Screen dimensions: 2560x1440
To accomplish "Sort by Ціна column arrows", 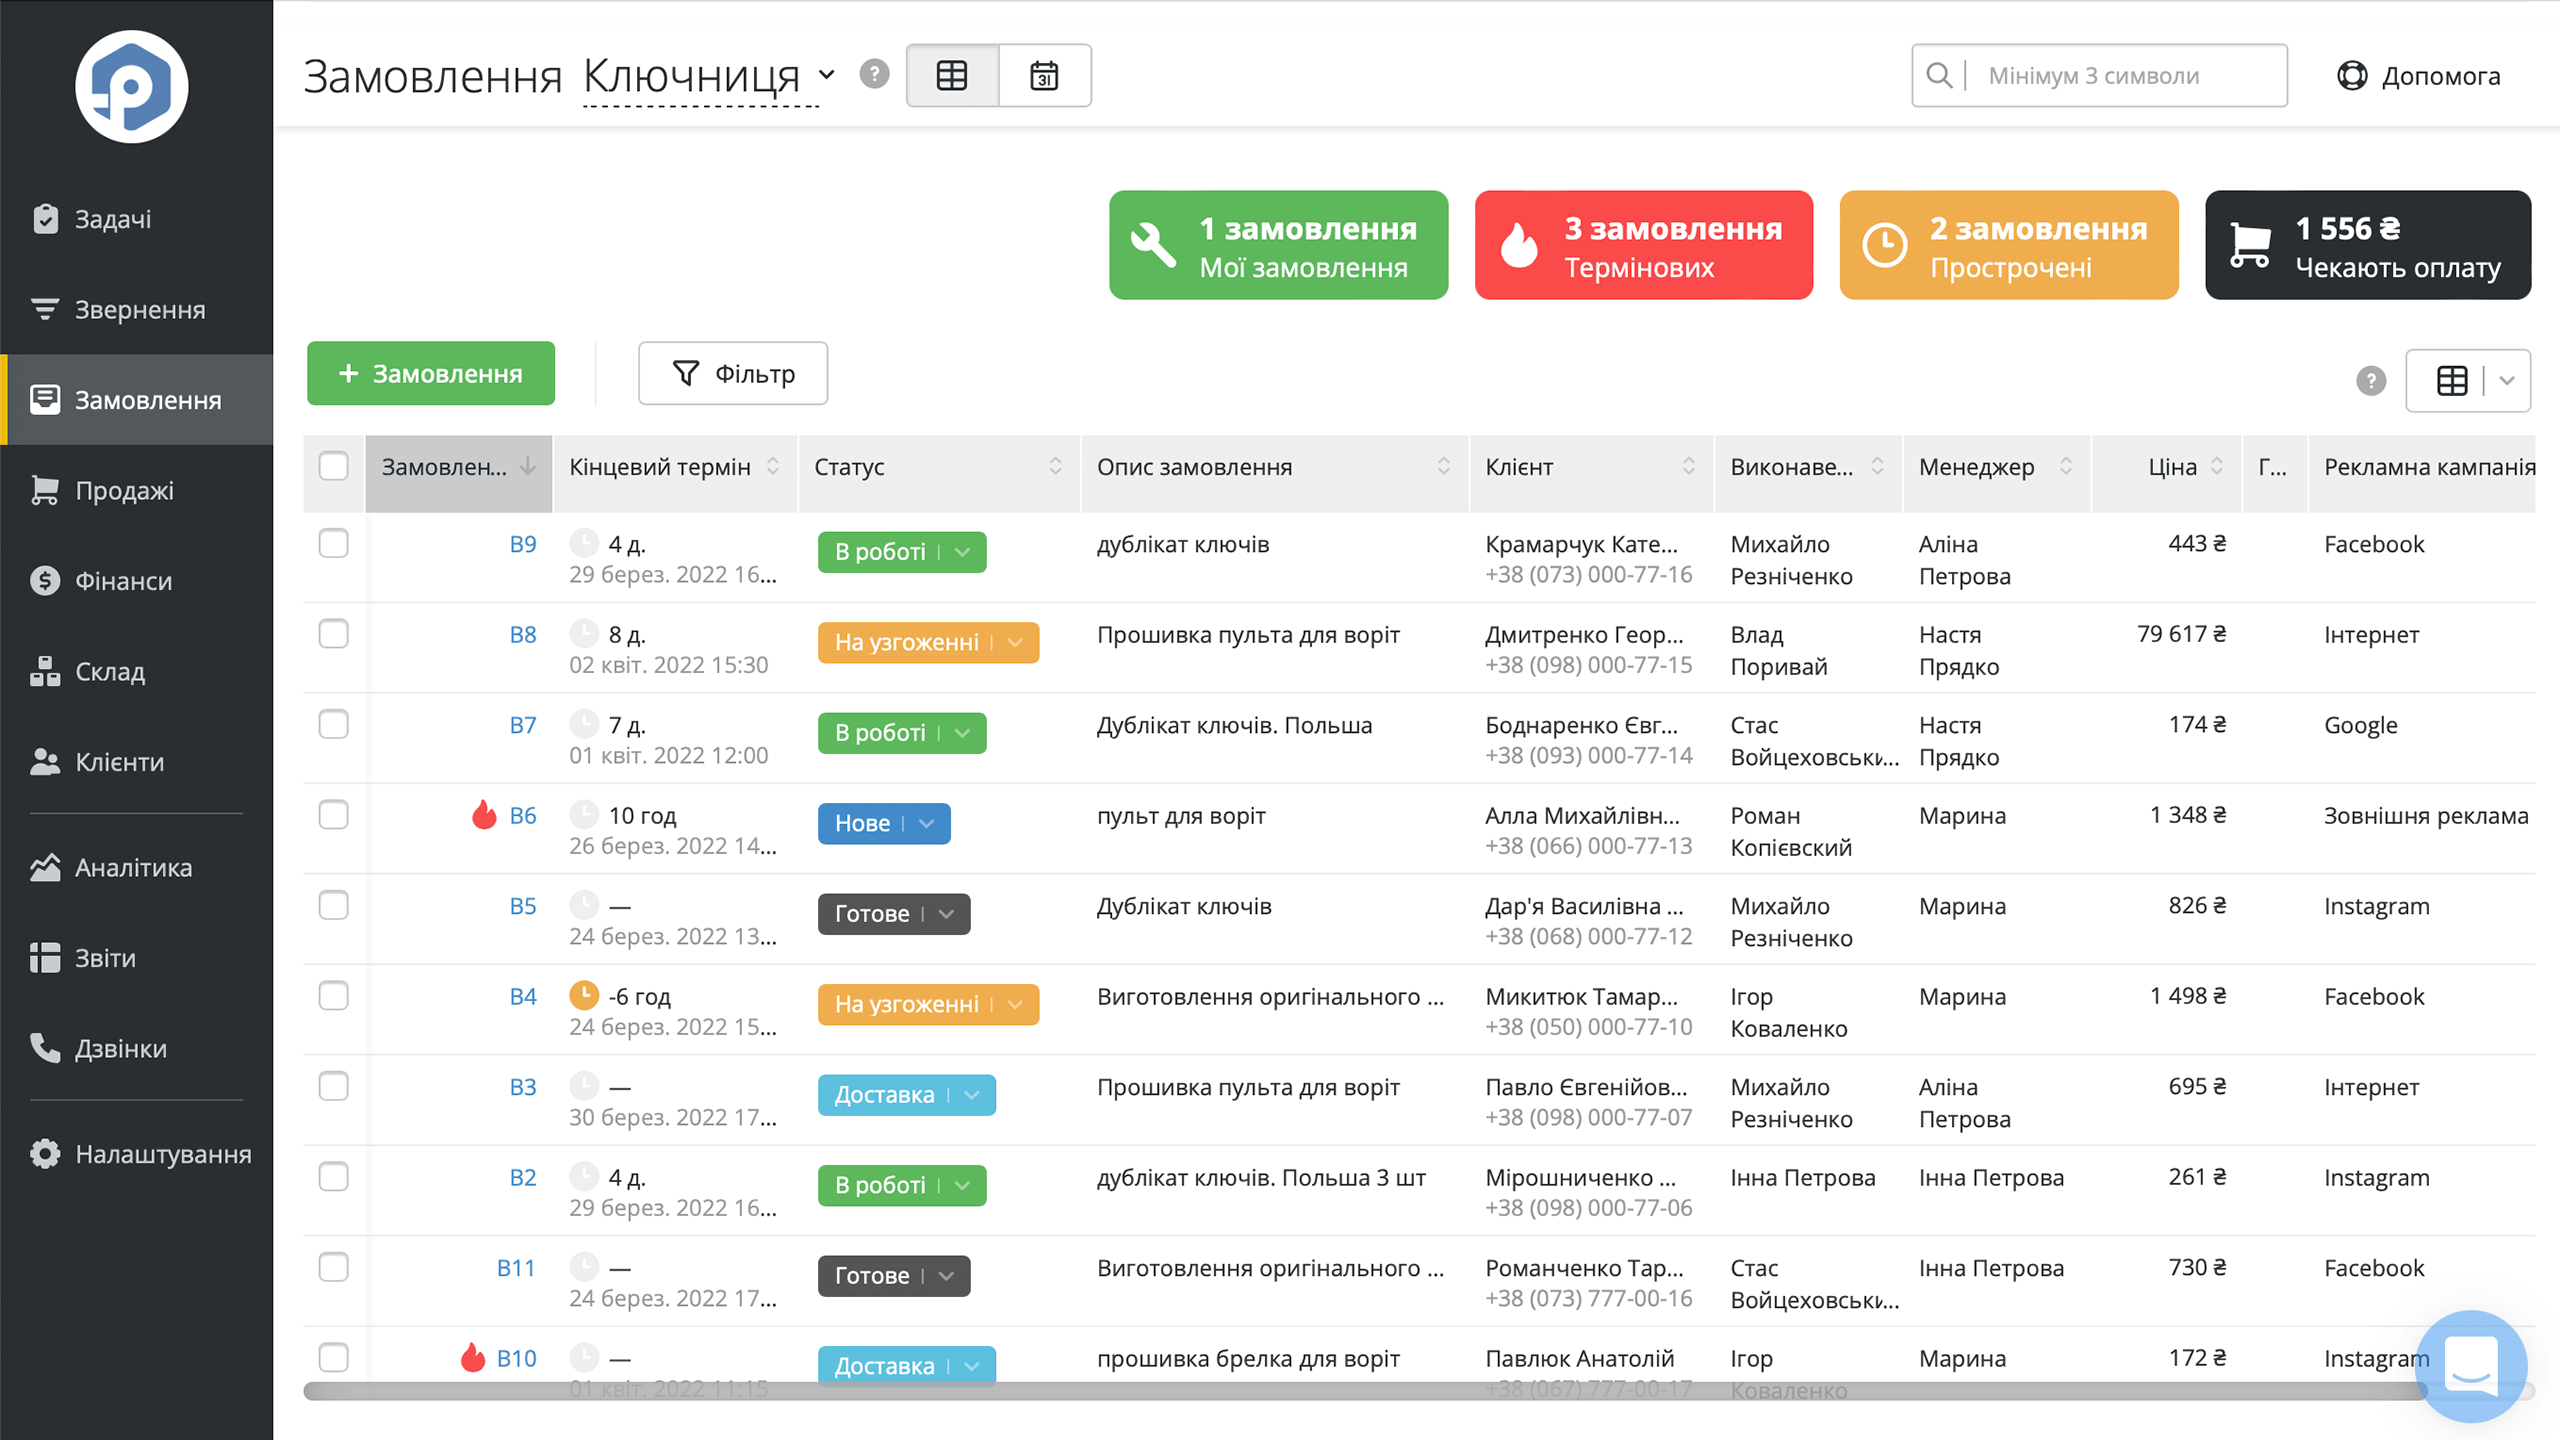I will coord(2217,466).
